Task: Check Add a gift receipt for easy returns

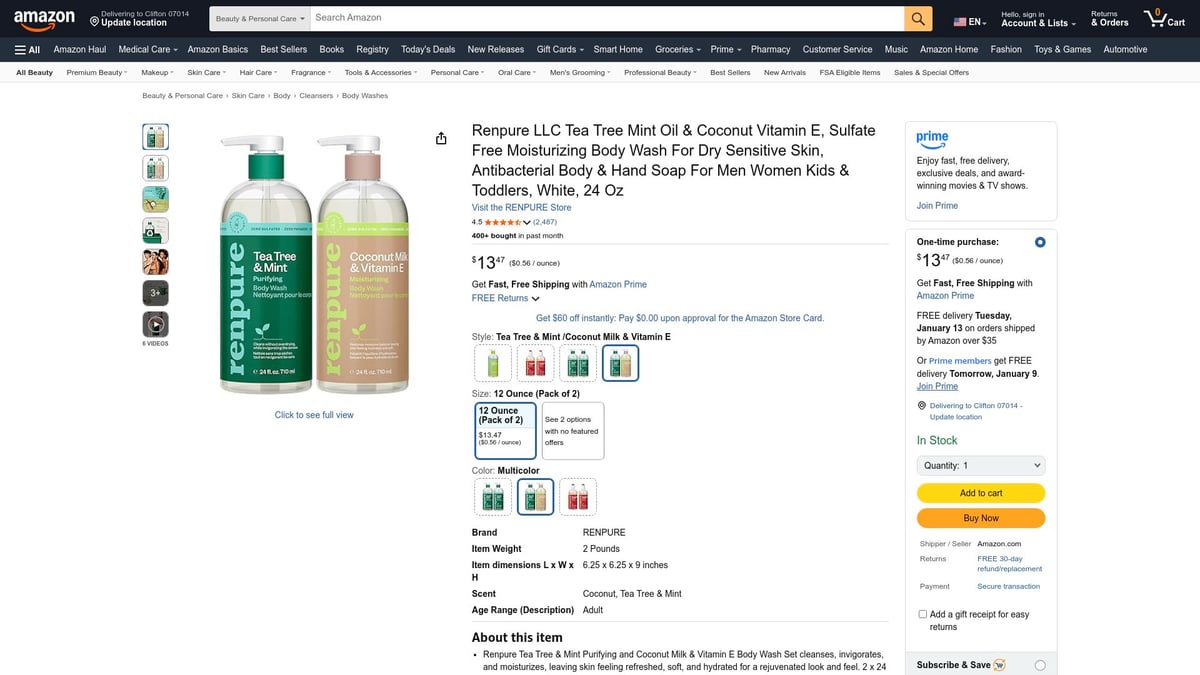Action: click(922, 613)
